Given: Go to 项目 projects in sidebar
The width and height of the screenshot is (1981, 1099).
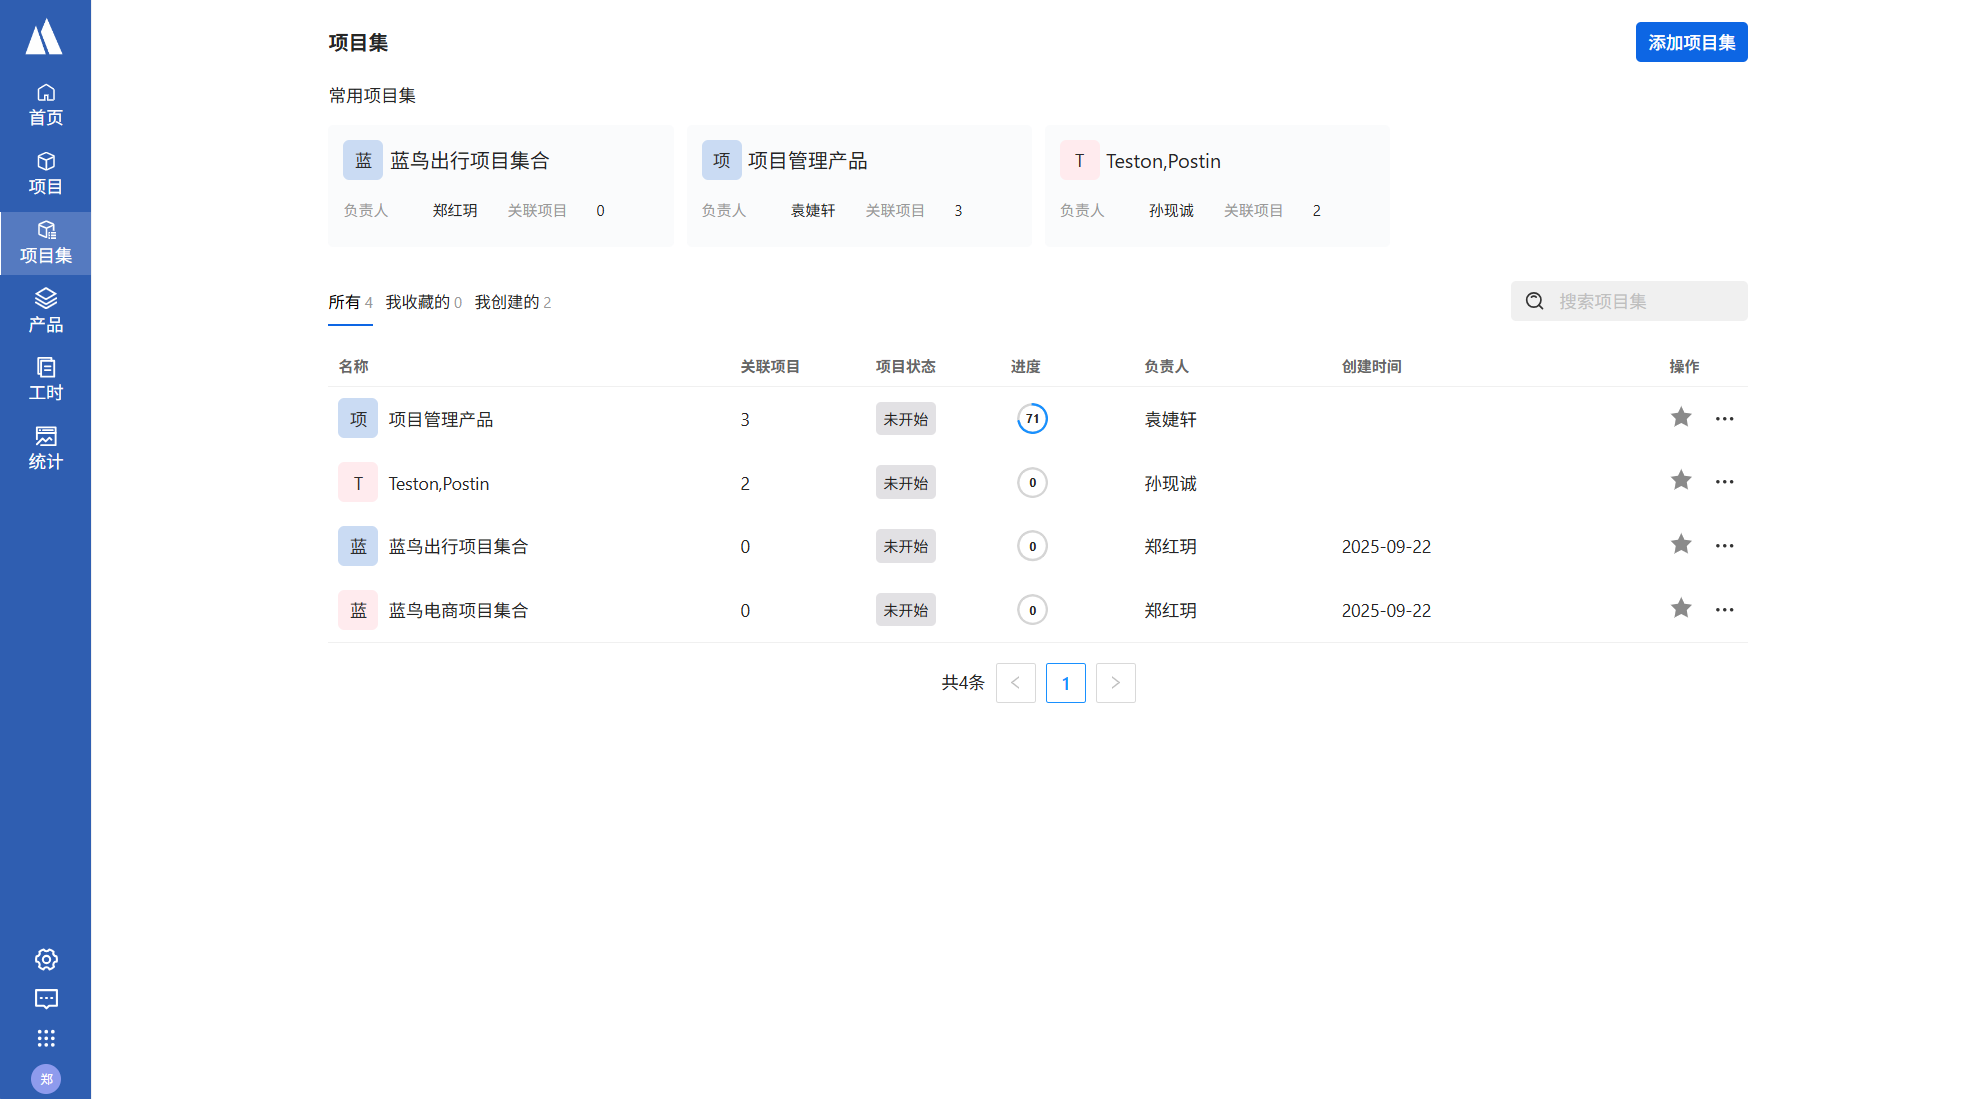Looking at the screenshot, I should (45, 174).
